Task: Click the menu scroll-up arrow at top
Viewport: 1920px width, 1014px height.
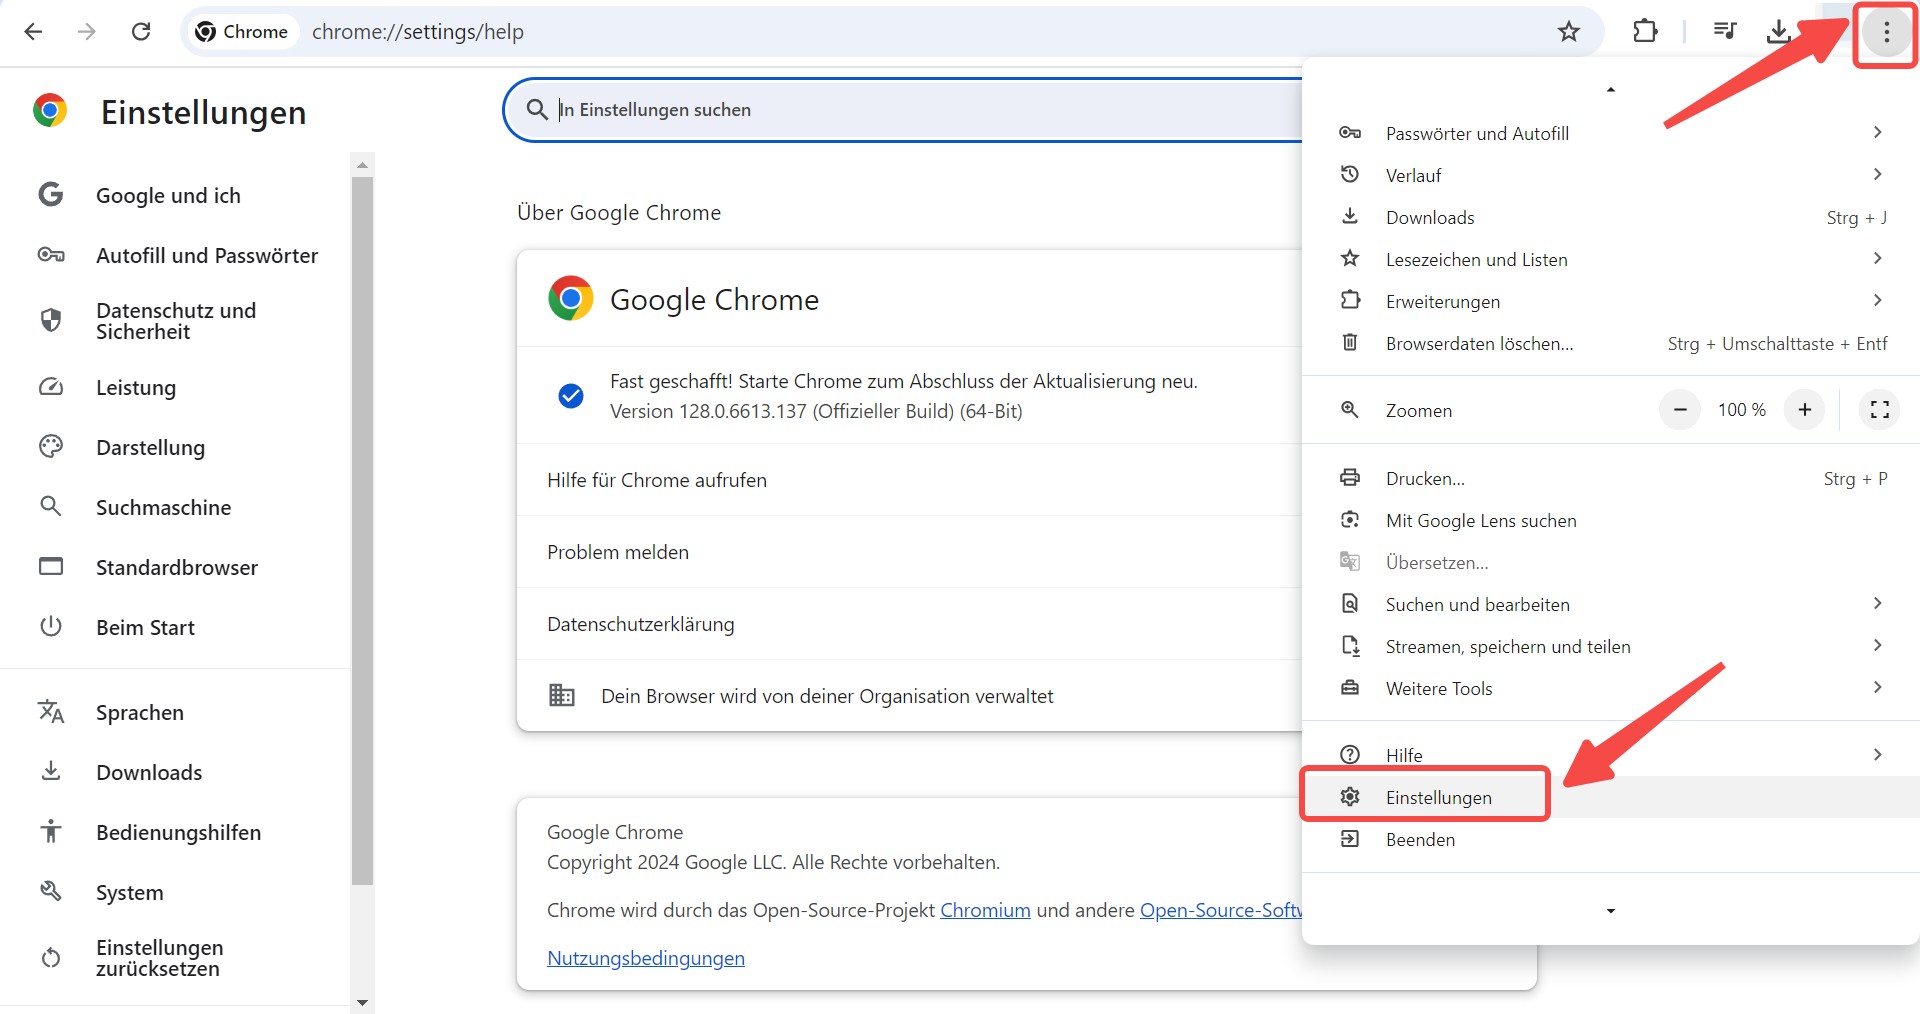Action: 1610,90
